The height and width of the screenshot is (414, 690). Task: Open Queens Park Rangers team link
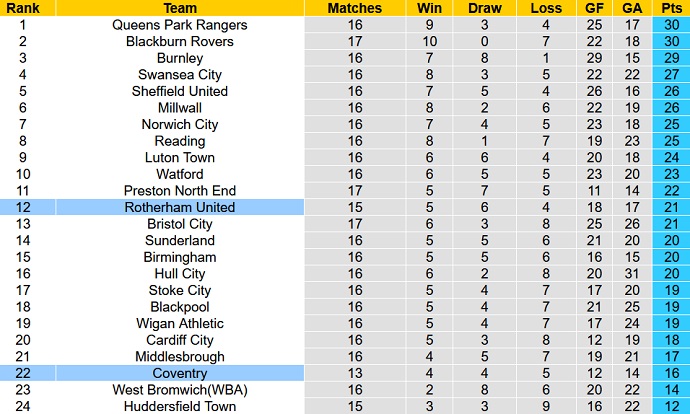(179, 25)
